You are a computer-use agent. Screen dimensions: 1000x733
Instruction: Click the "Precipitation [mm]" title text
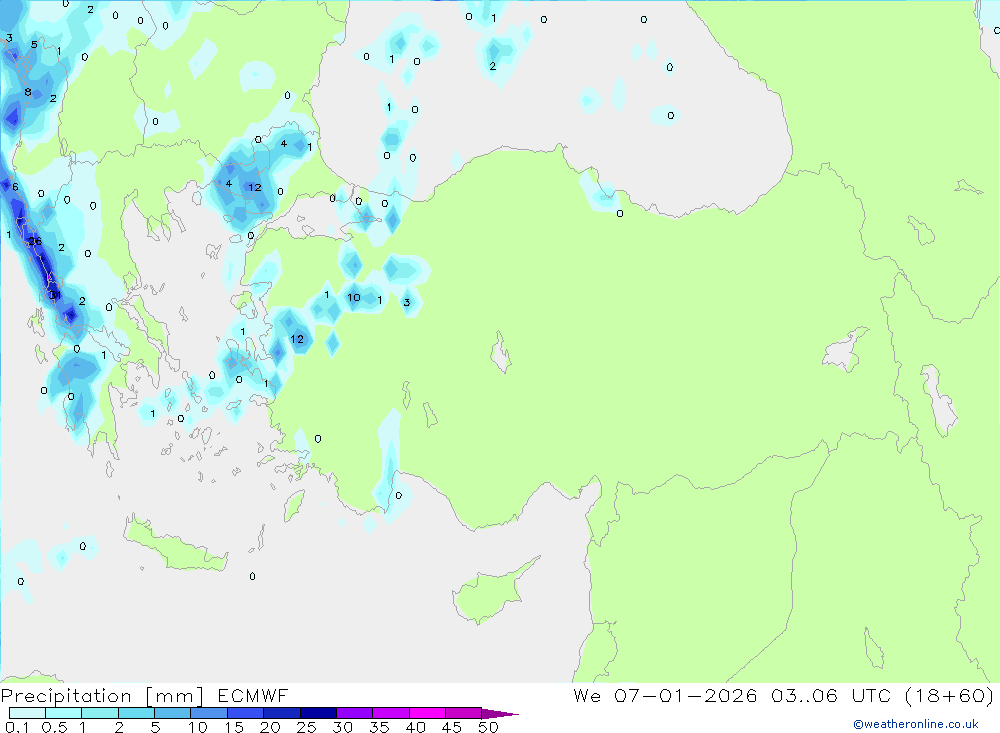pos(103,696)
